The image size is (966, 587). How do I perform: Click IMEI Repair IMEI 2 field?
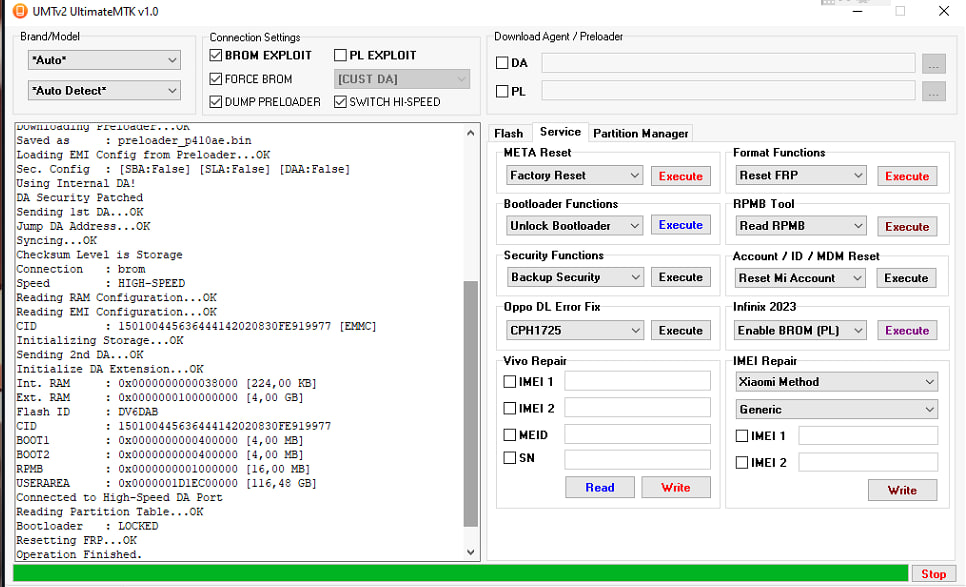pyautogui.click(x=869, y=462)
